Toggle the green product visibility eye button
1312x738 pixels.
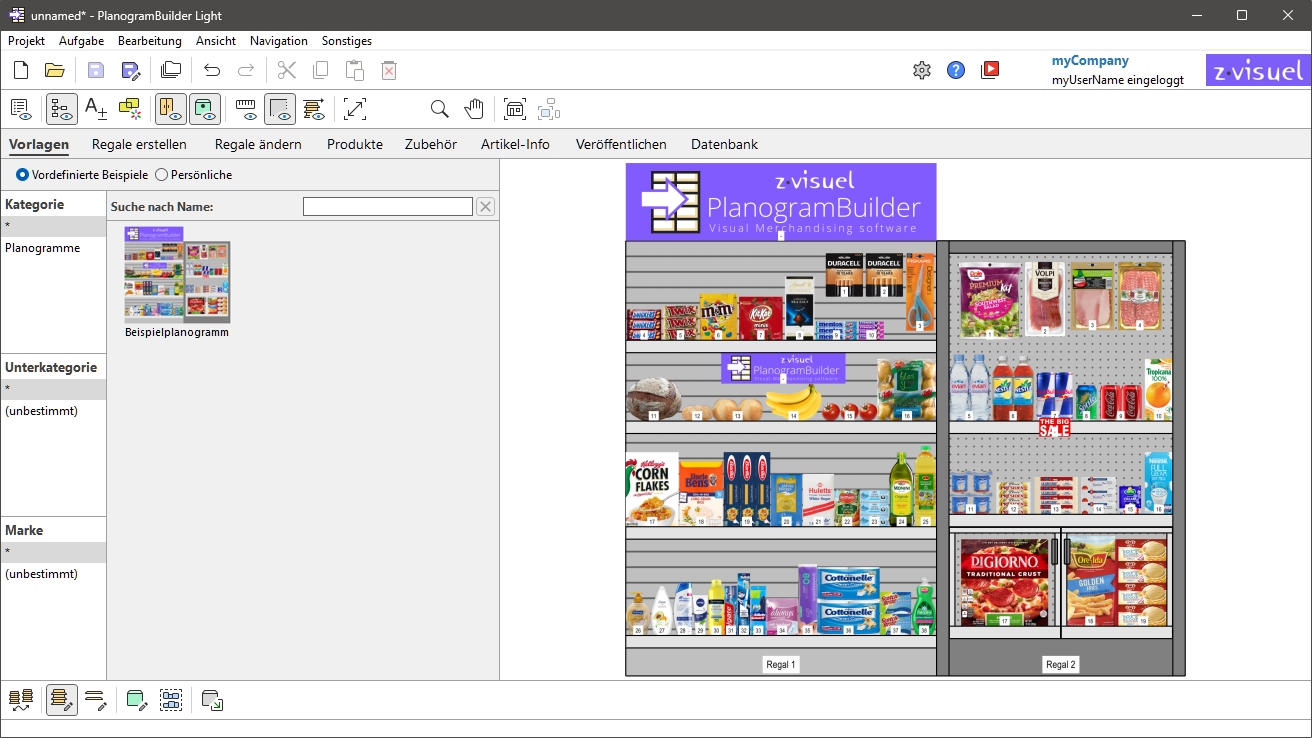tap(205, 108)
